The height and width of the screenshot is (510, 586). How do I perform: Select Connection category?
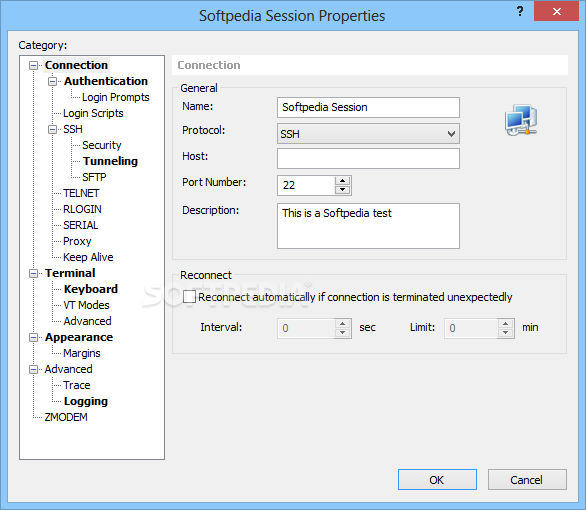(76, 65)
